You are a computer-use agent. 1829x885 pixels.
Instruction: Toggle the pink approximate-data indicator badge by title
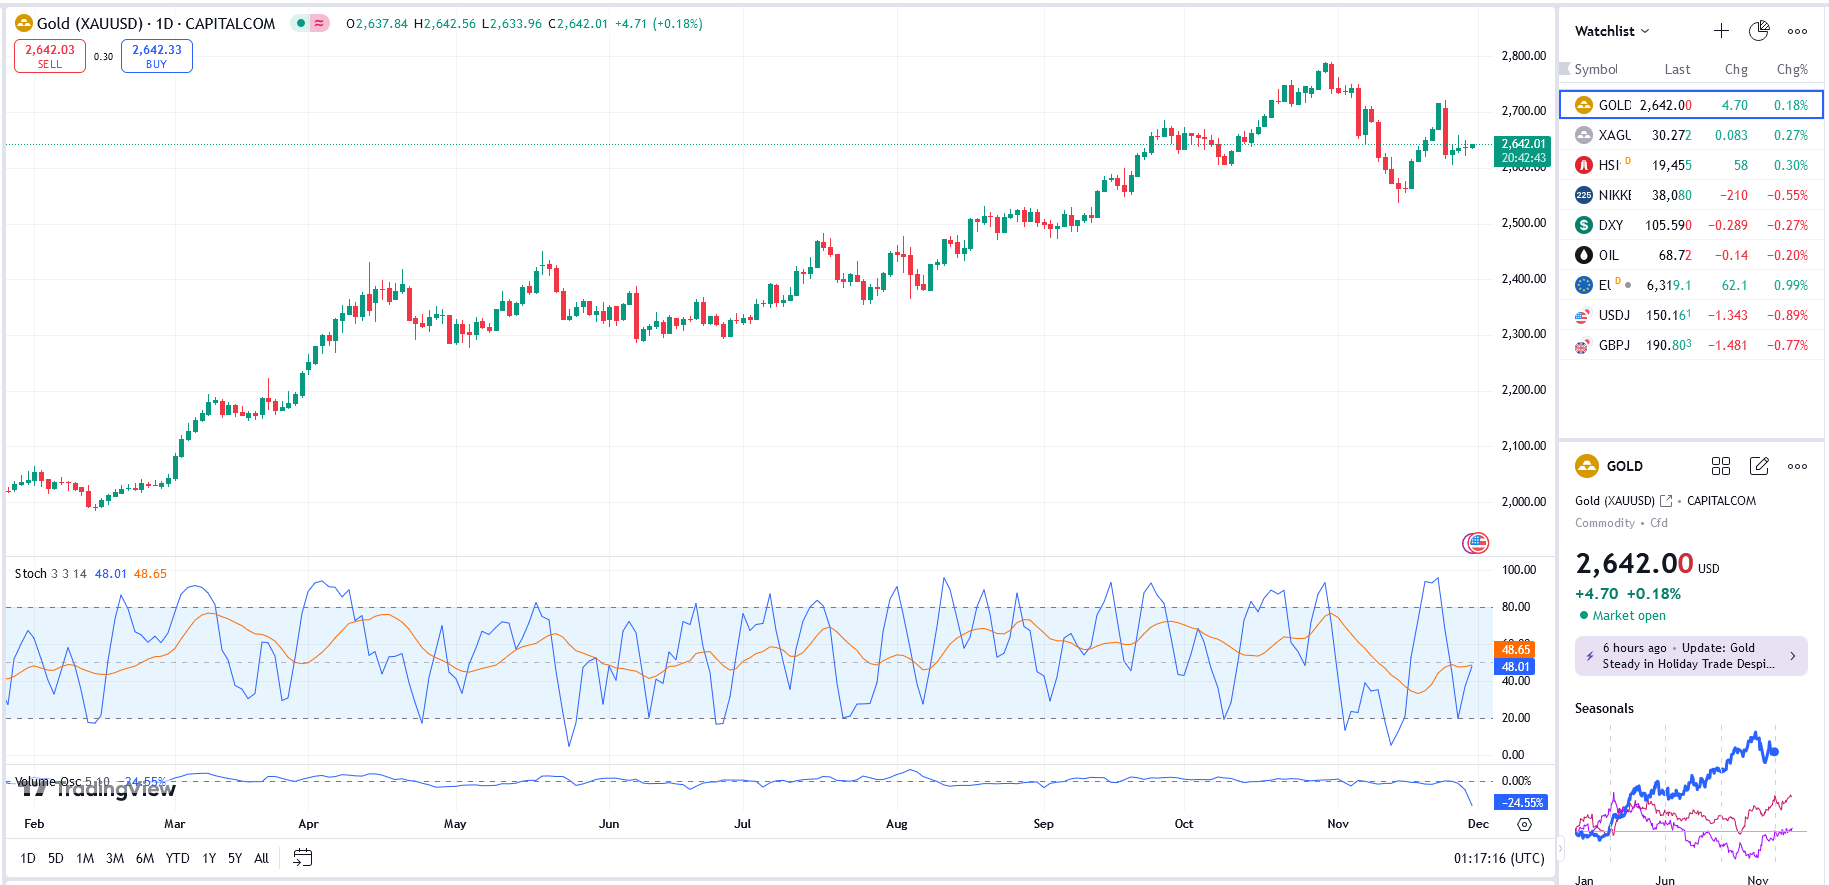[x=320, y=23]
